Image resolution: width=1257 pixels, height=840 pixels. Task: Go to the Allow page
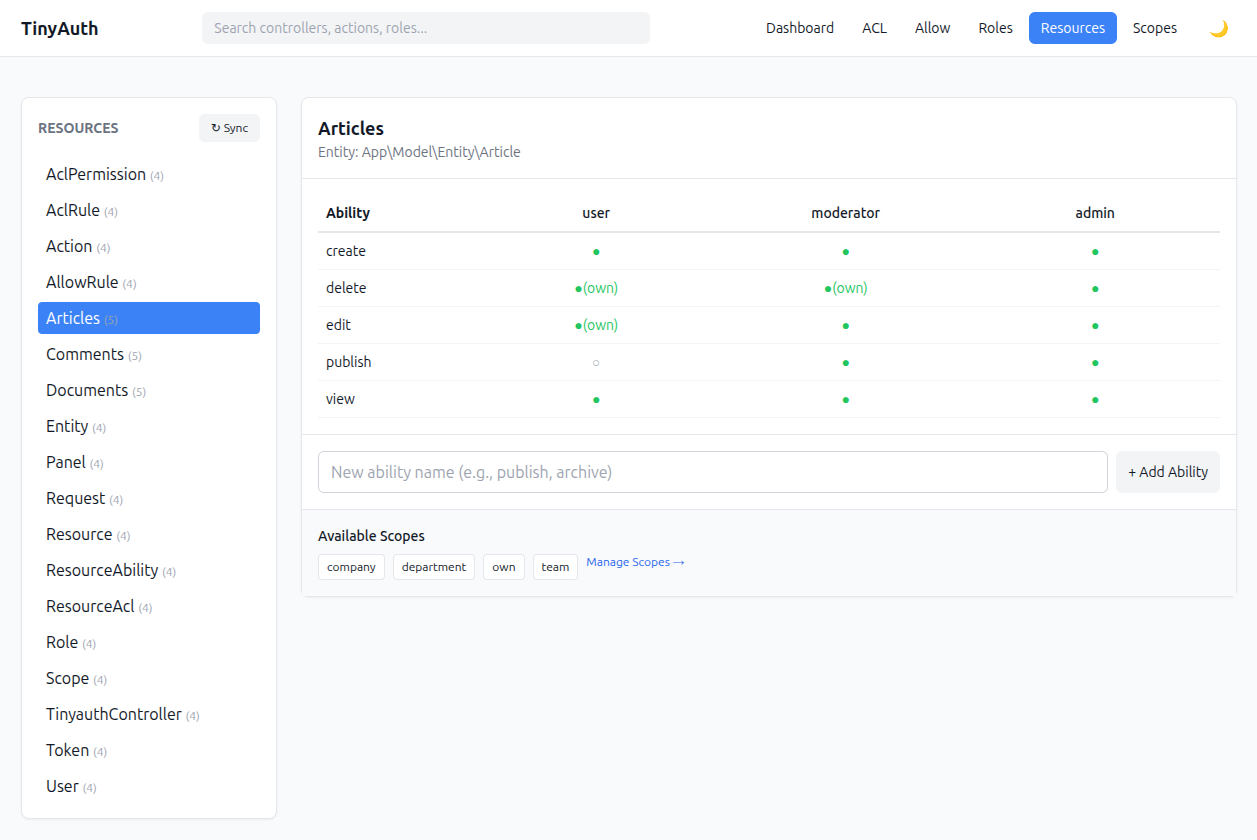point(932,28)
